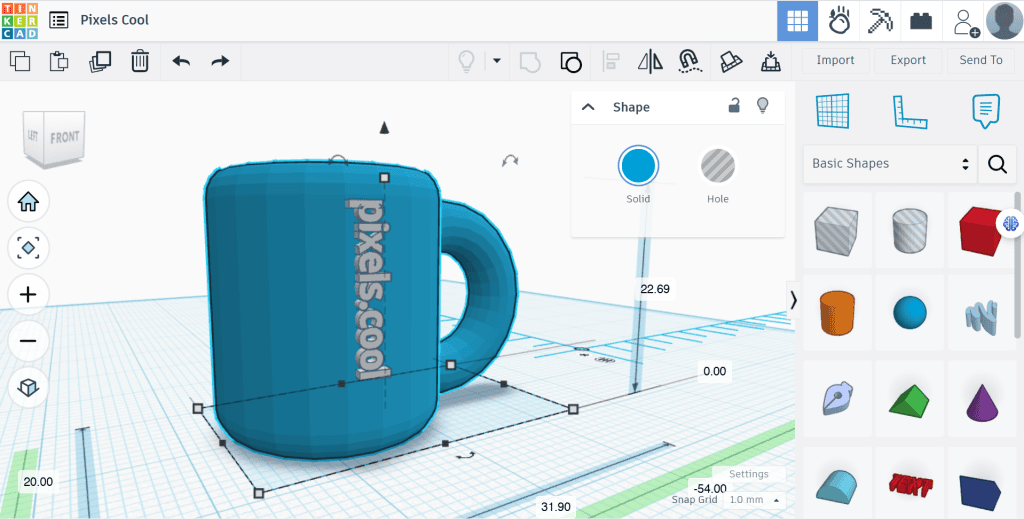
Task: Toggle the perspective/orthographic view cube icon
Action: (x=28, y=388)
